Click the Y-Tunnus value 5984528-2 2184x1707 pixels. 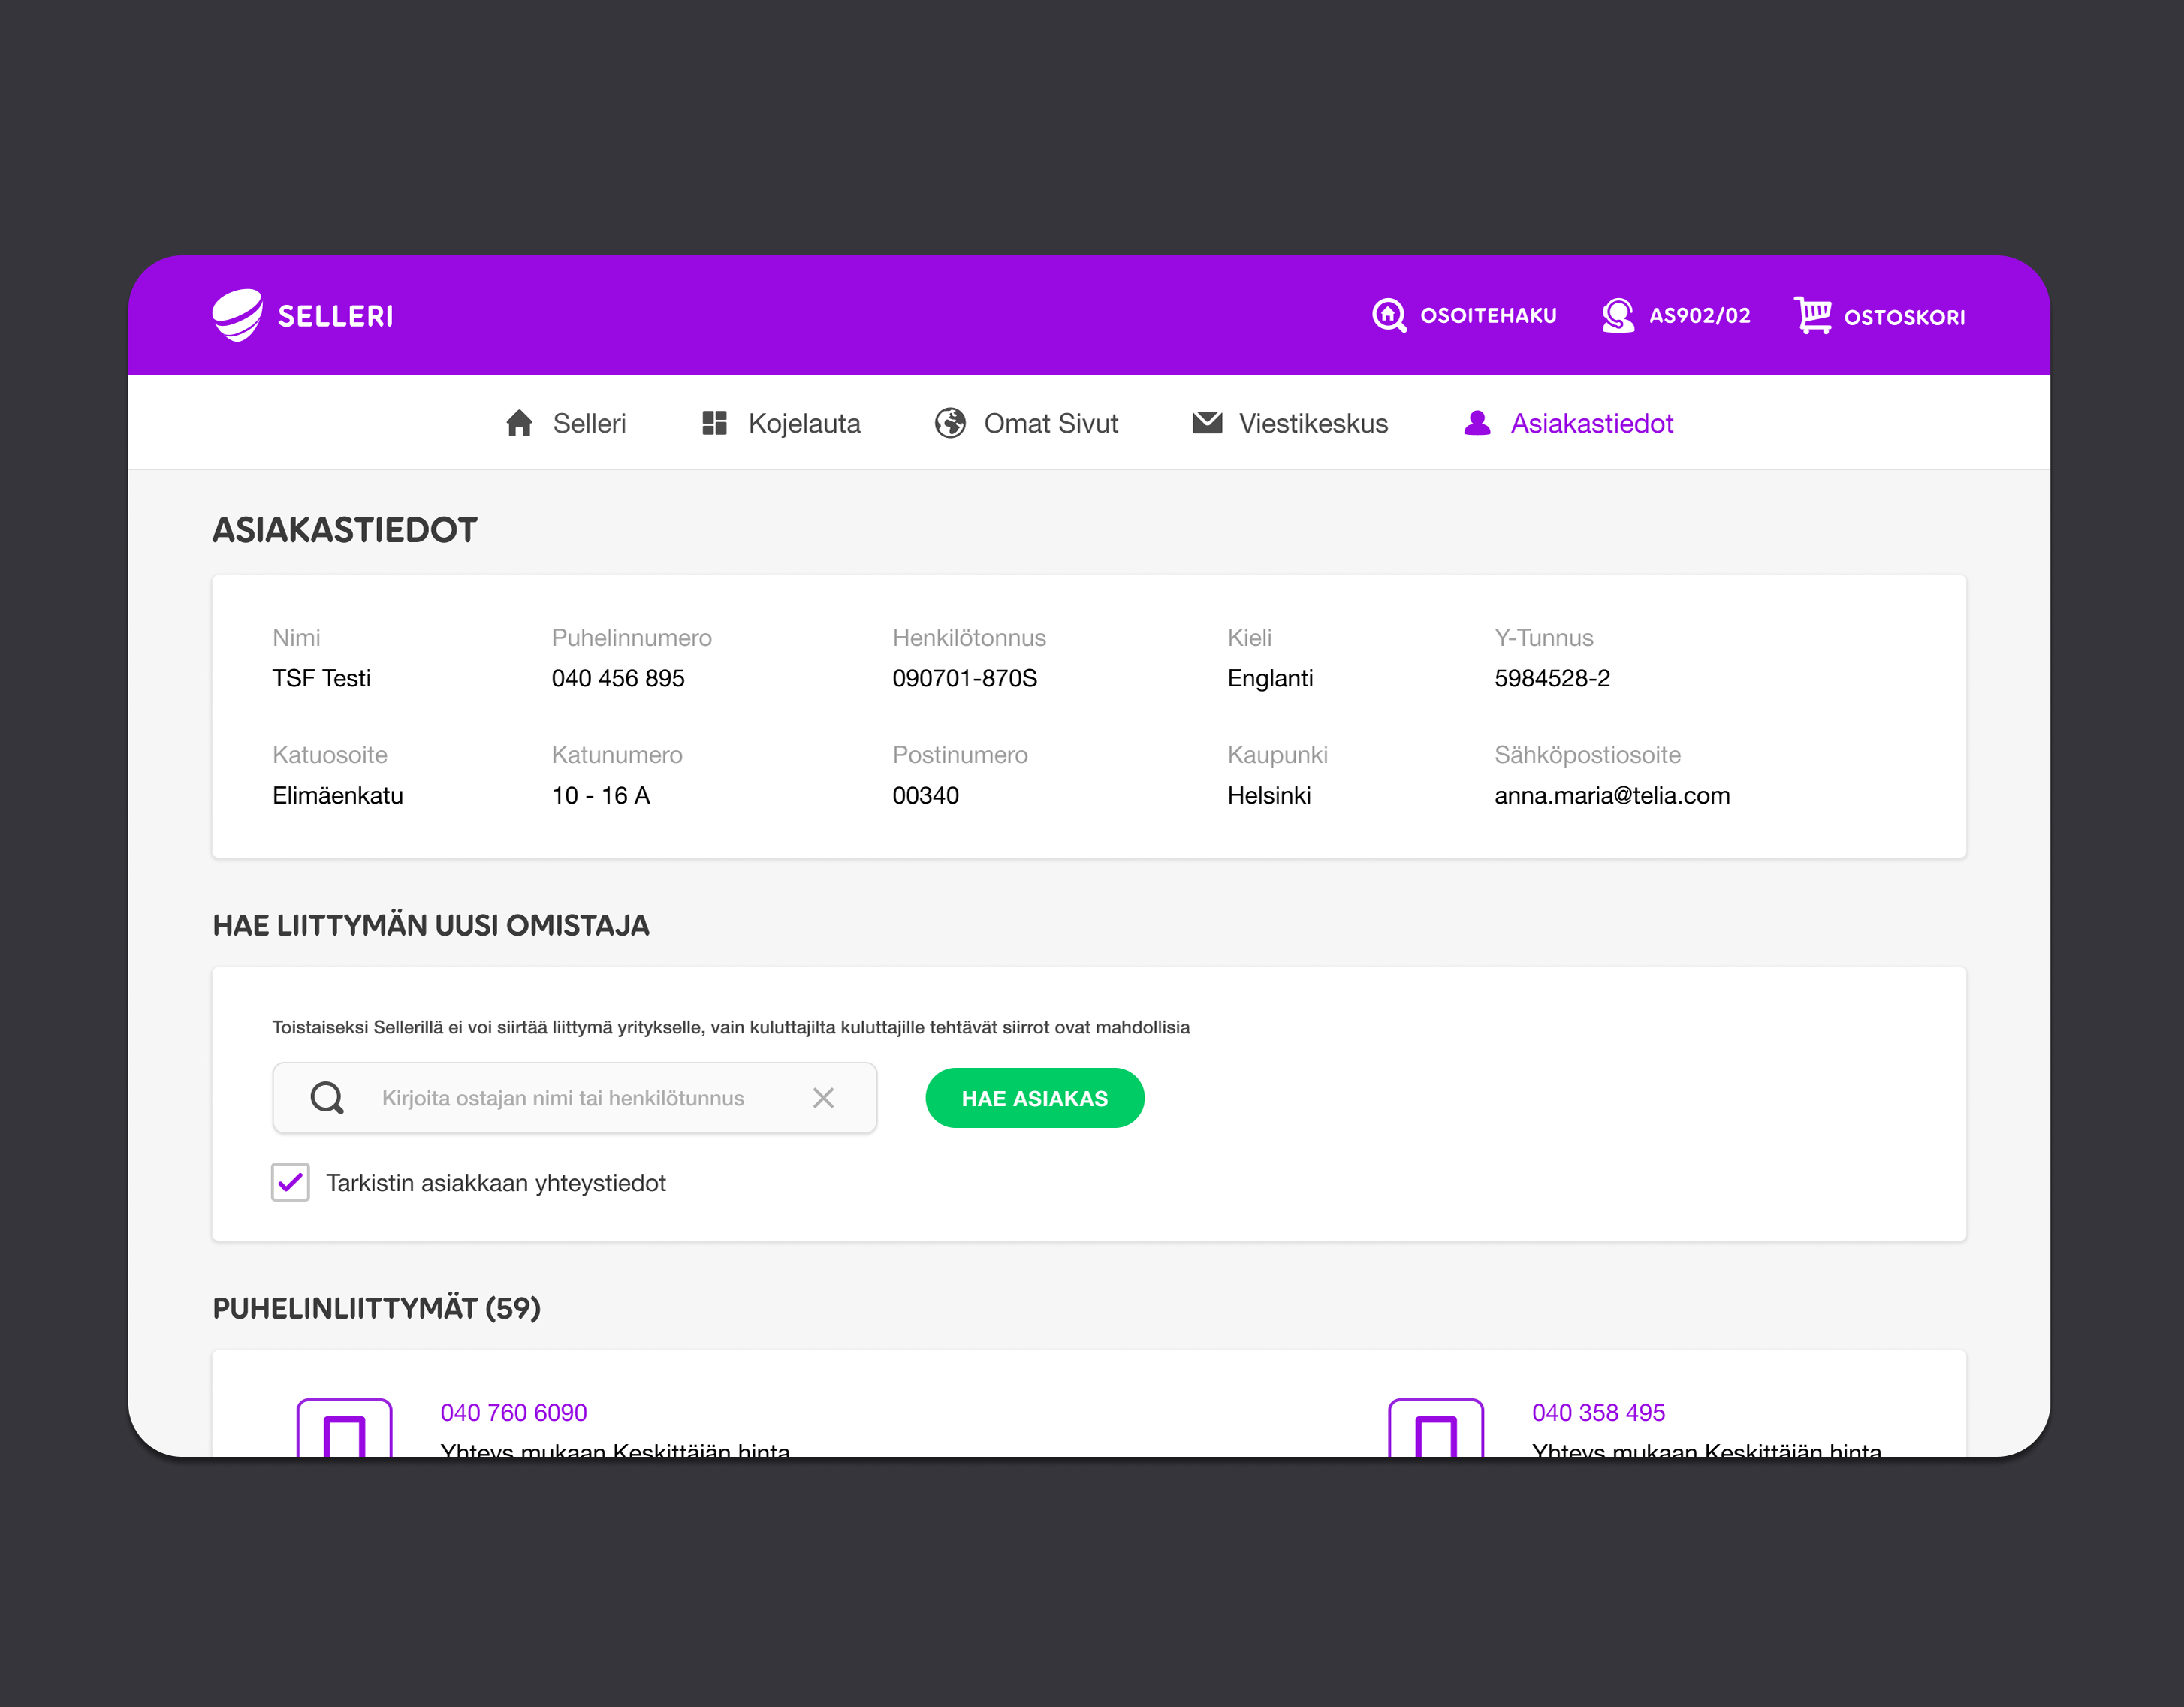tap(1552, 678)
